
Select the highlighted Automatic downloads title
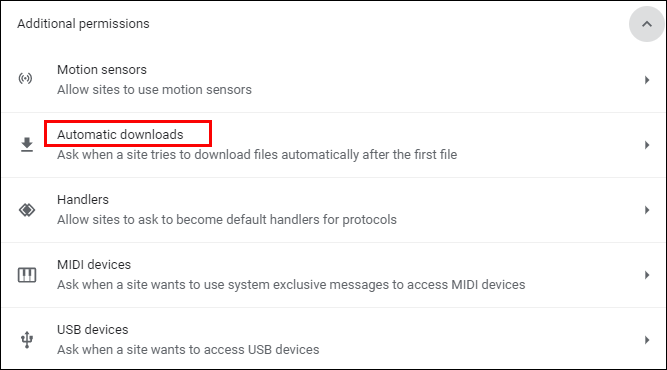pos(120,134)
